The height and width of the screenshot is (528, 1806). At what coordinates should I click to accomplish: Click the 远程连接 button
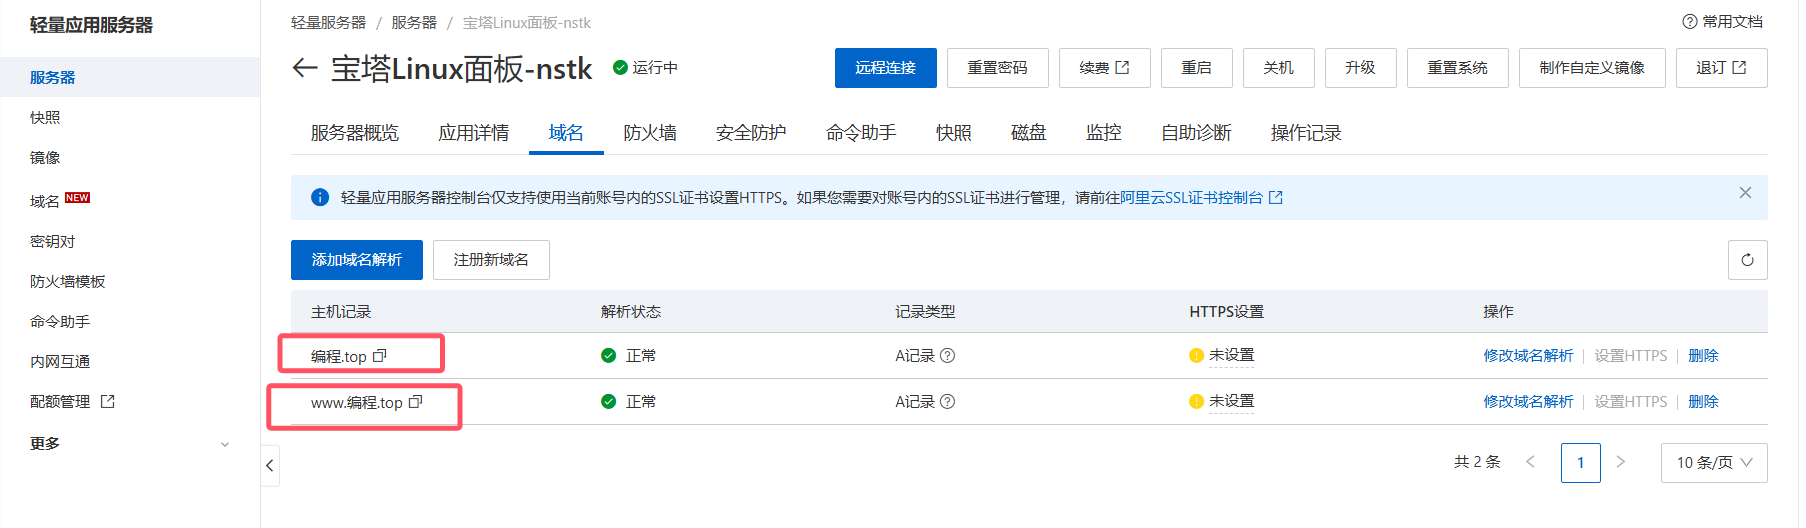[x=885, y=68]
